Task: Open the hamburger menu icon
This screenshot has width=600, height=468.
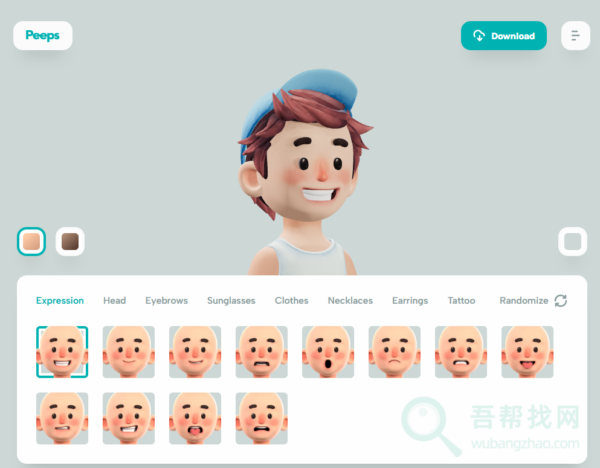Action: [575, 36]
